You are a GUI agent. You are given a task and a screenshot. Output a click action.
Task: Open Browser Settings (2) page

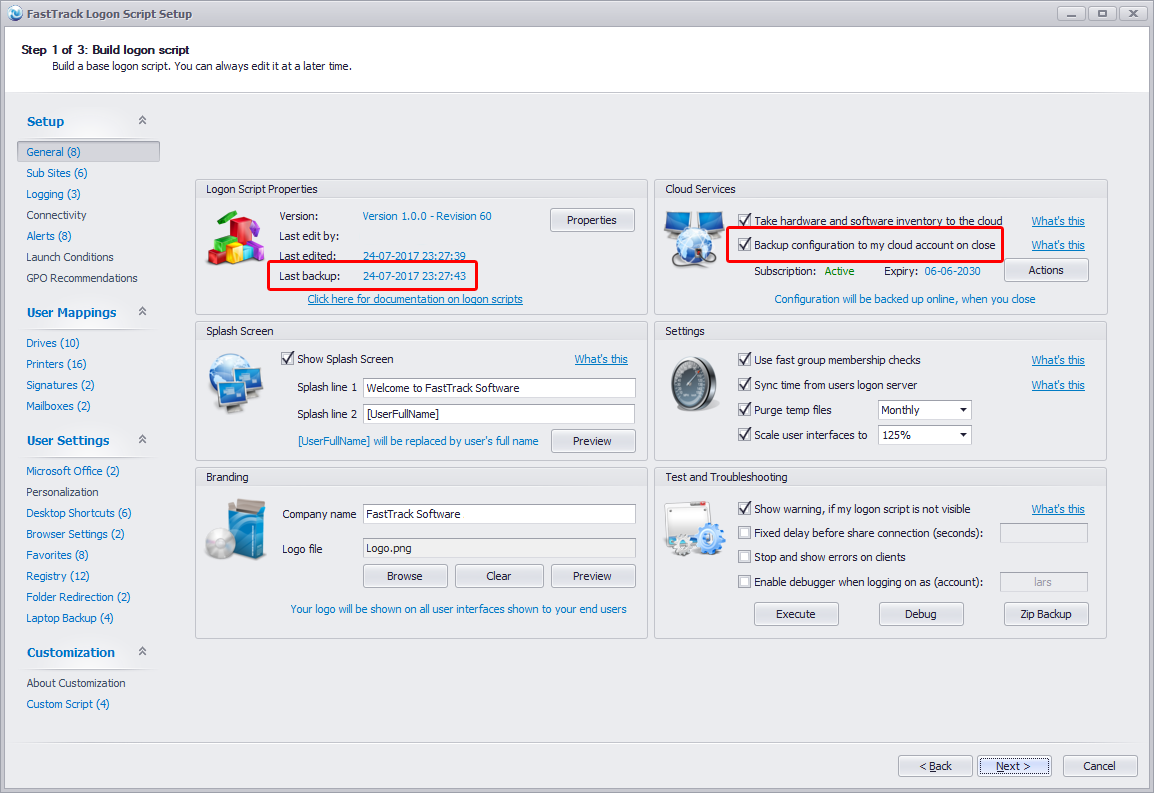(75, 534)
